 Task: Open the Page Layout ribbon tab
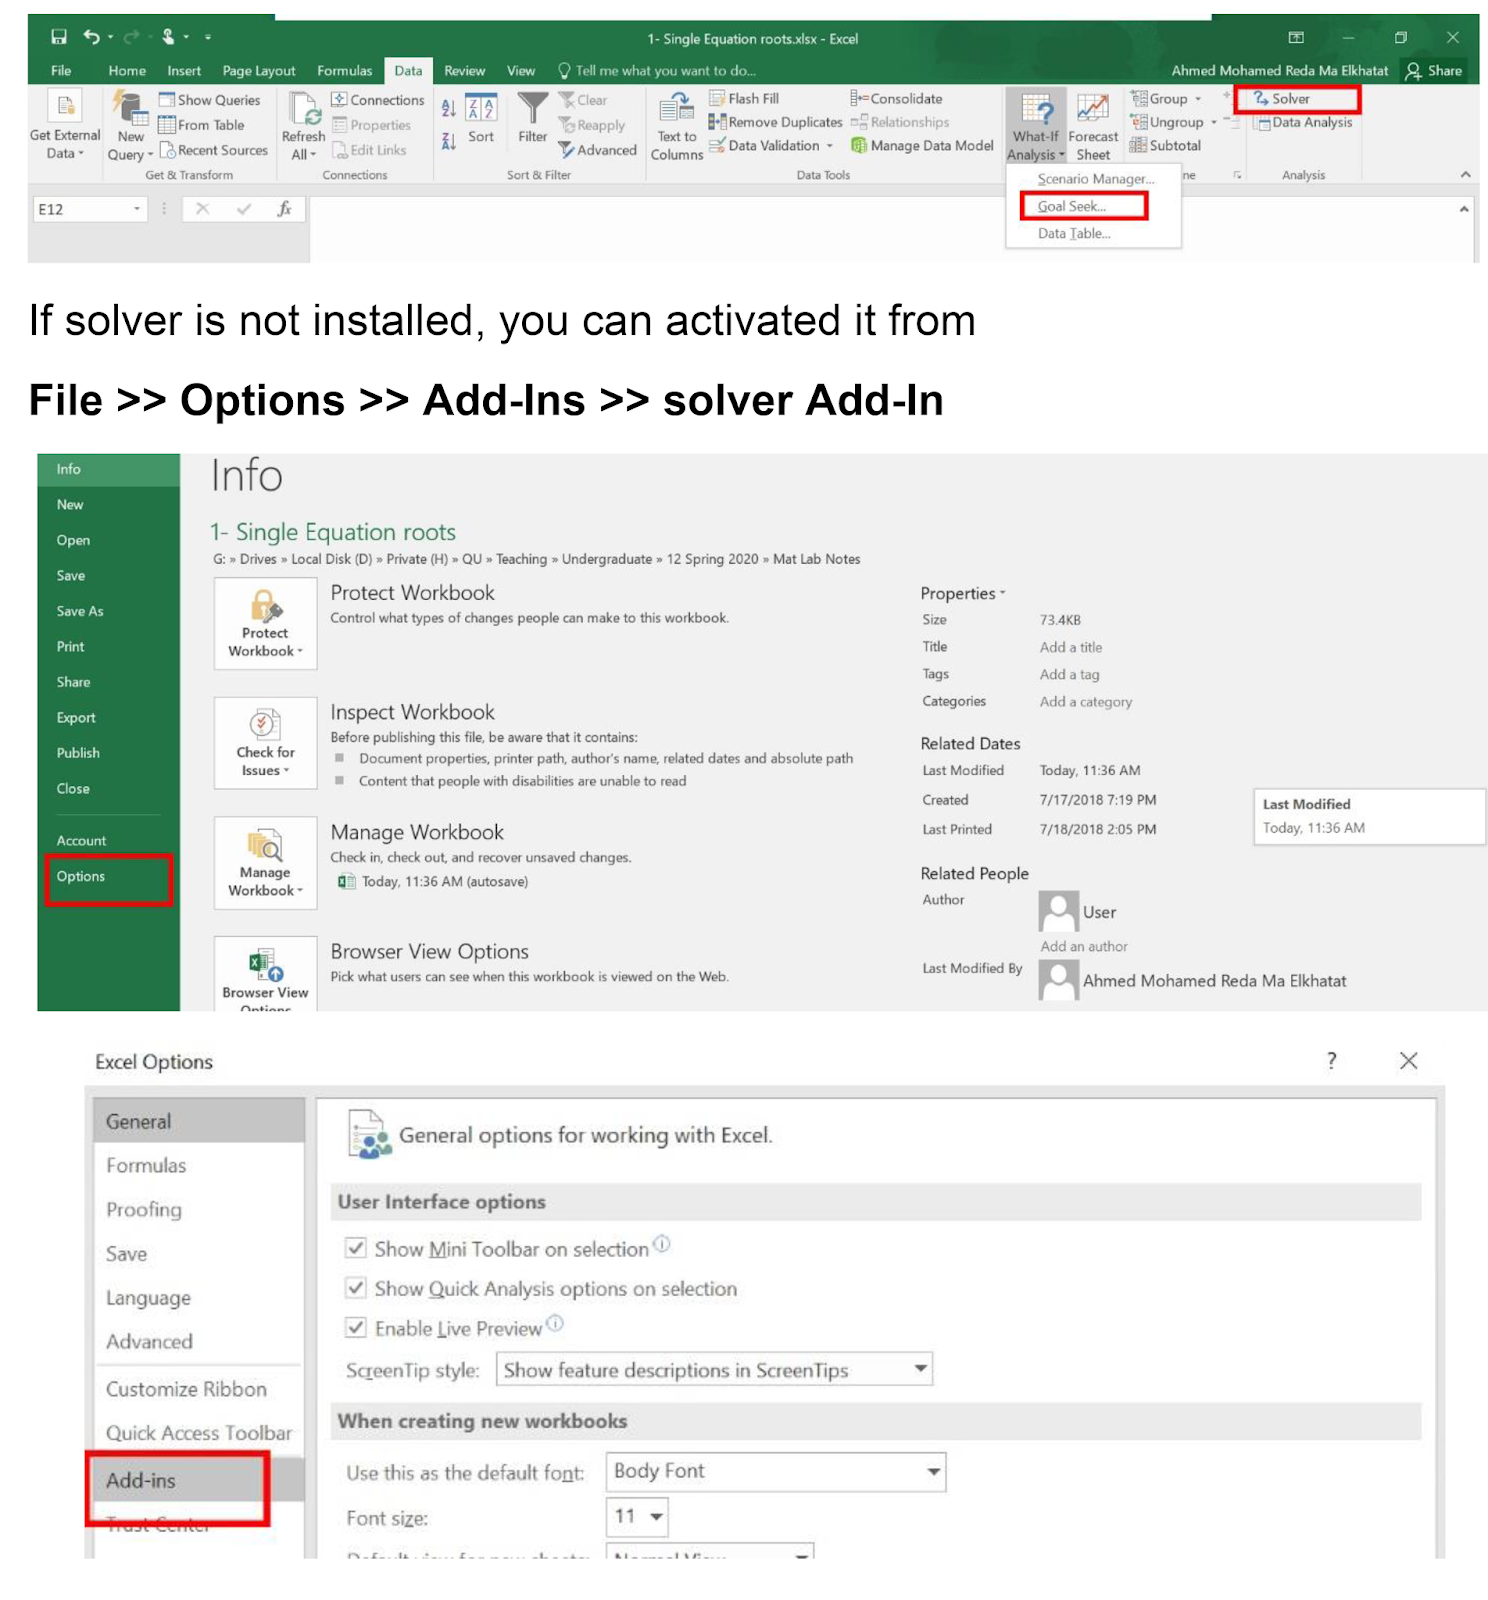259,71
